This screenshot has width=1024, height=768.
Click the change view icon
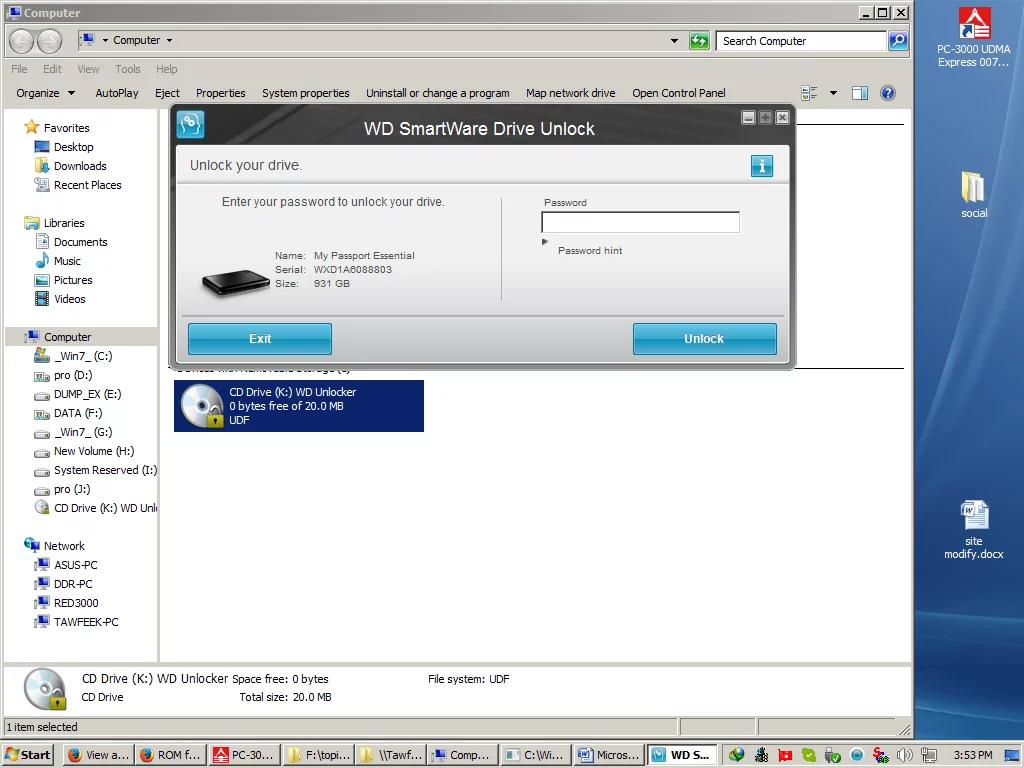(809, 93)
